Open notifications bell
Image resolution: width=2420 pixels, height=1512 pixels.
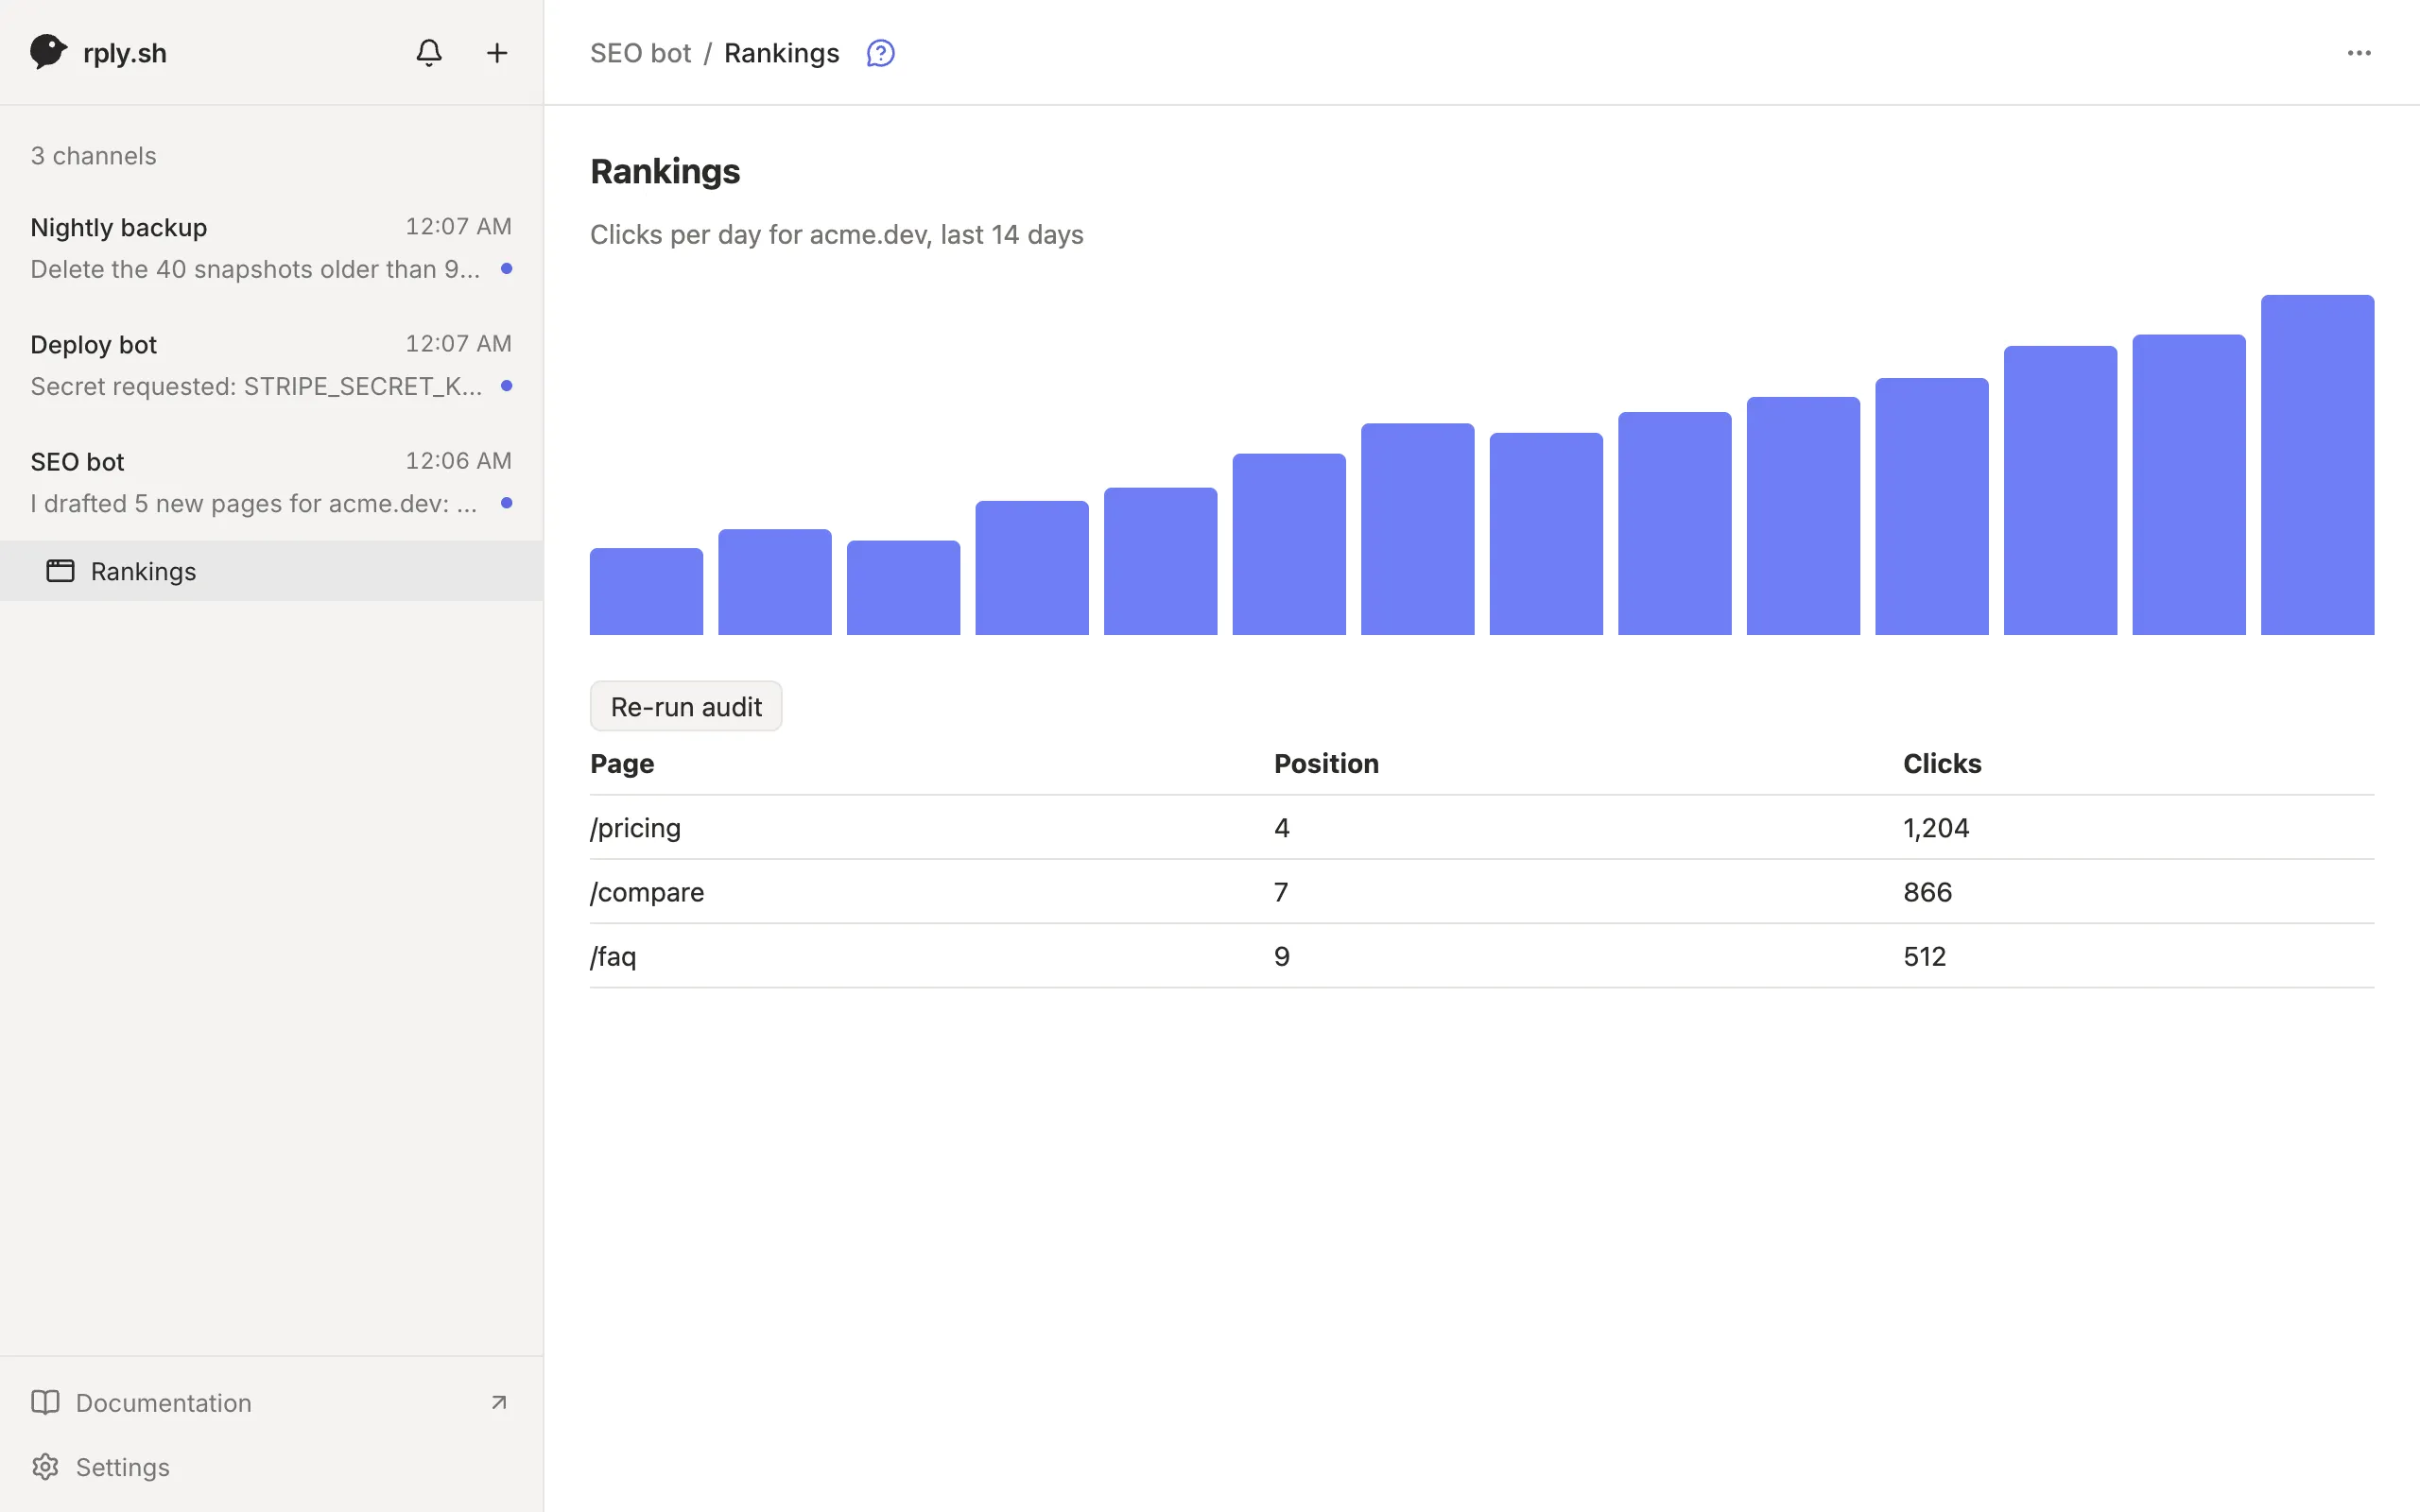pyautogui.click(x=429, y=52)
